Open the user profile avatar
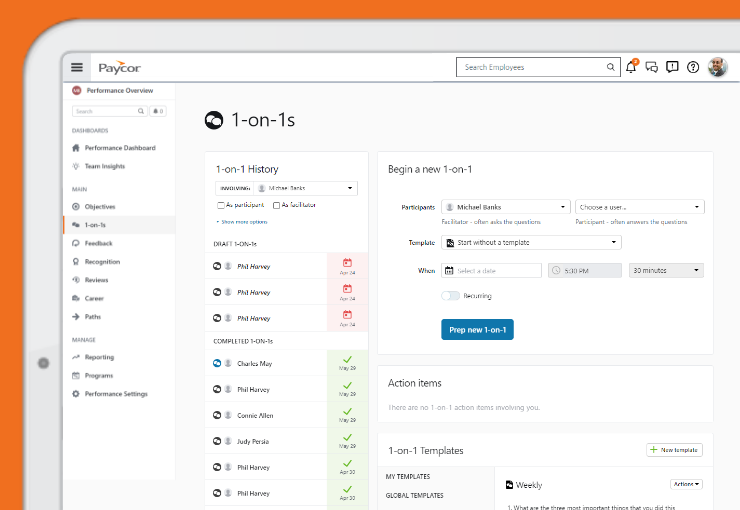The width and height of the screenshot is (740, 510). pos(717,67)
